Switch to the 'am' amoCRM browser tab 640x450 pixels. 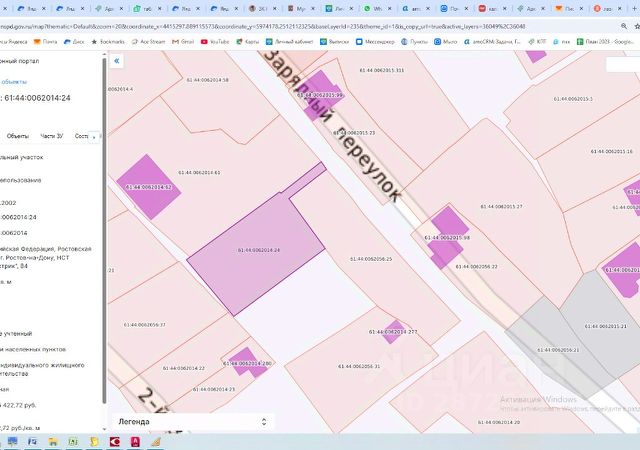[416, 8]
